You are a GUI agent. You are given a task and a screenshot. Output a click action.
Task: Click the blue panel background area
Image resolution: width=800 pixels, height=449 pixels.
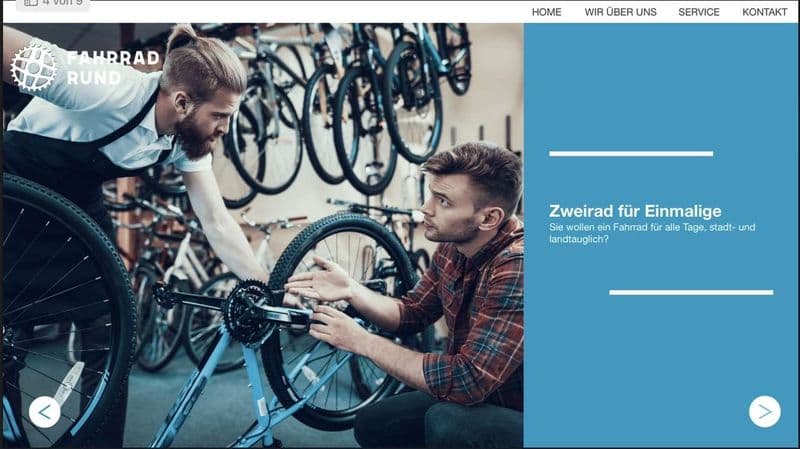tap(661, 347)
